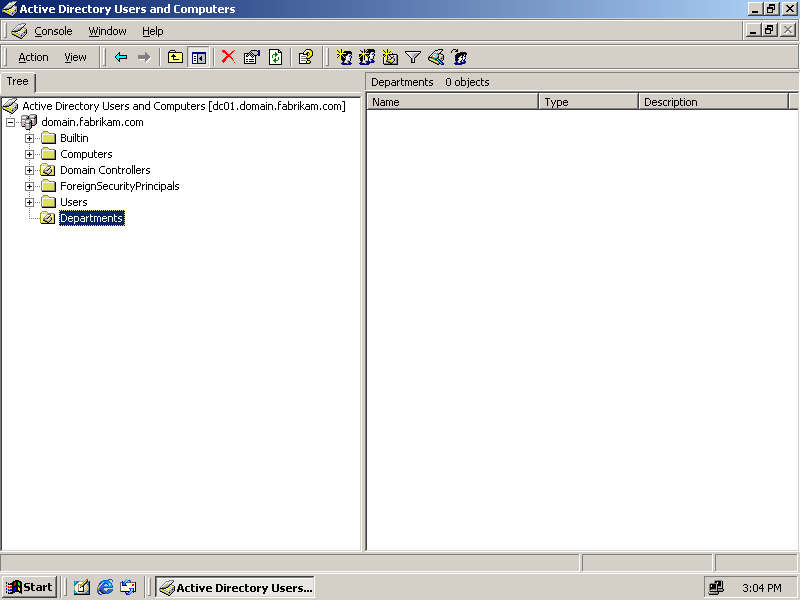
Task: Create a new group with toolbar icon
Action: 367,57
